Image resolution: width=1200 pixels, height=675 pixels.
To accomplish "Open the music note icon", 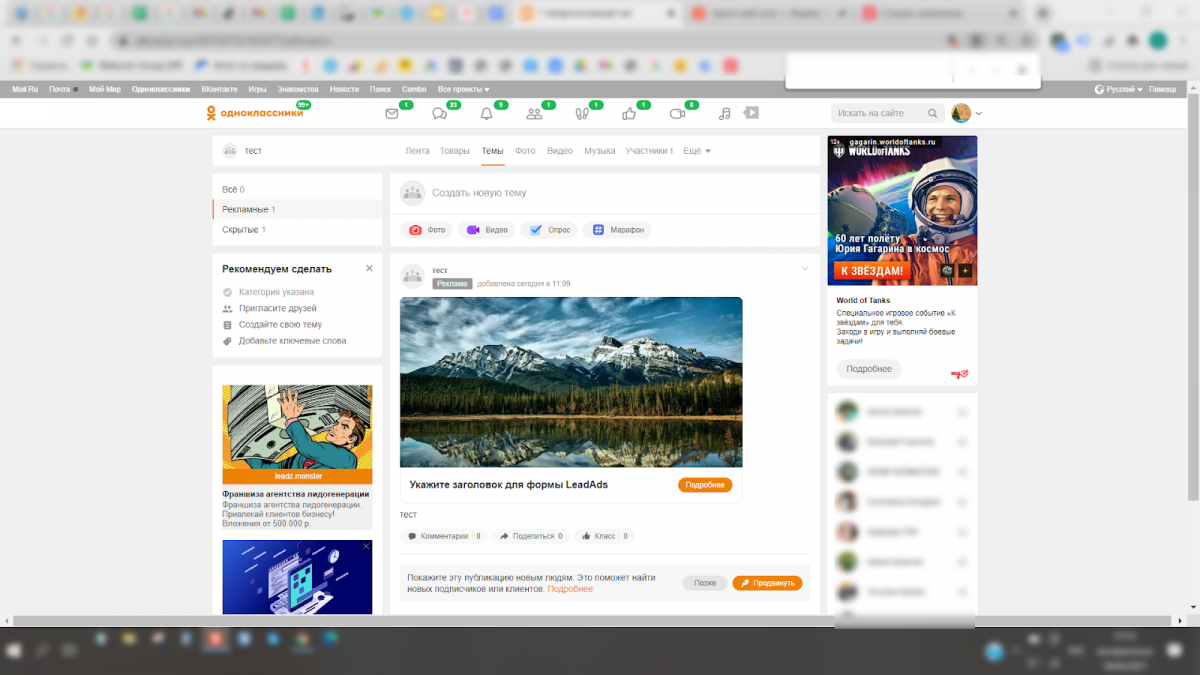I will pyautogui.click(x=725, y=114).
